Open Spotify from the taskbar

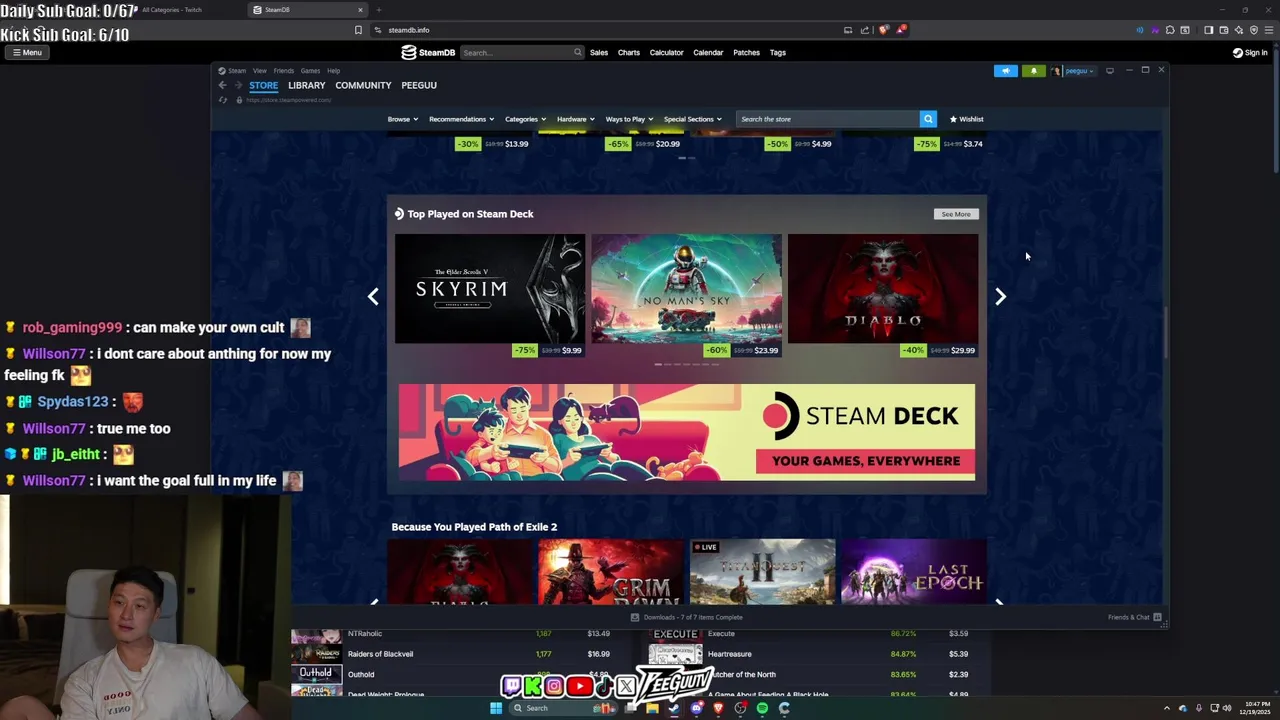(762, 708)
